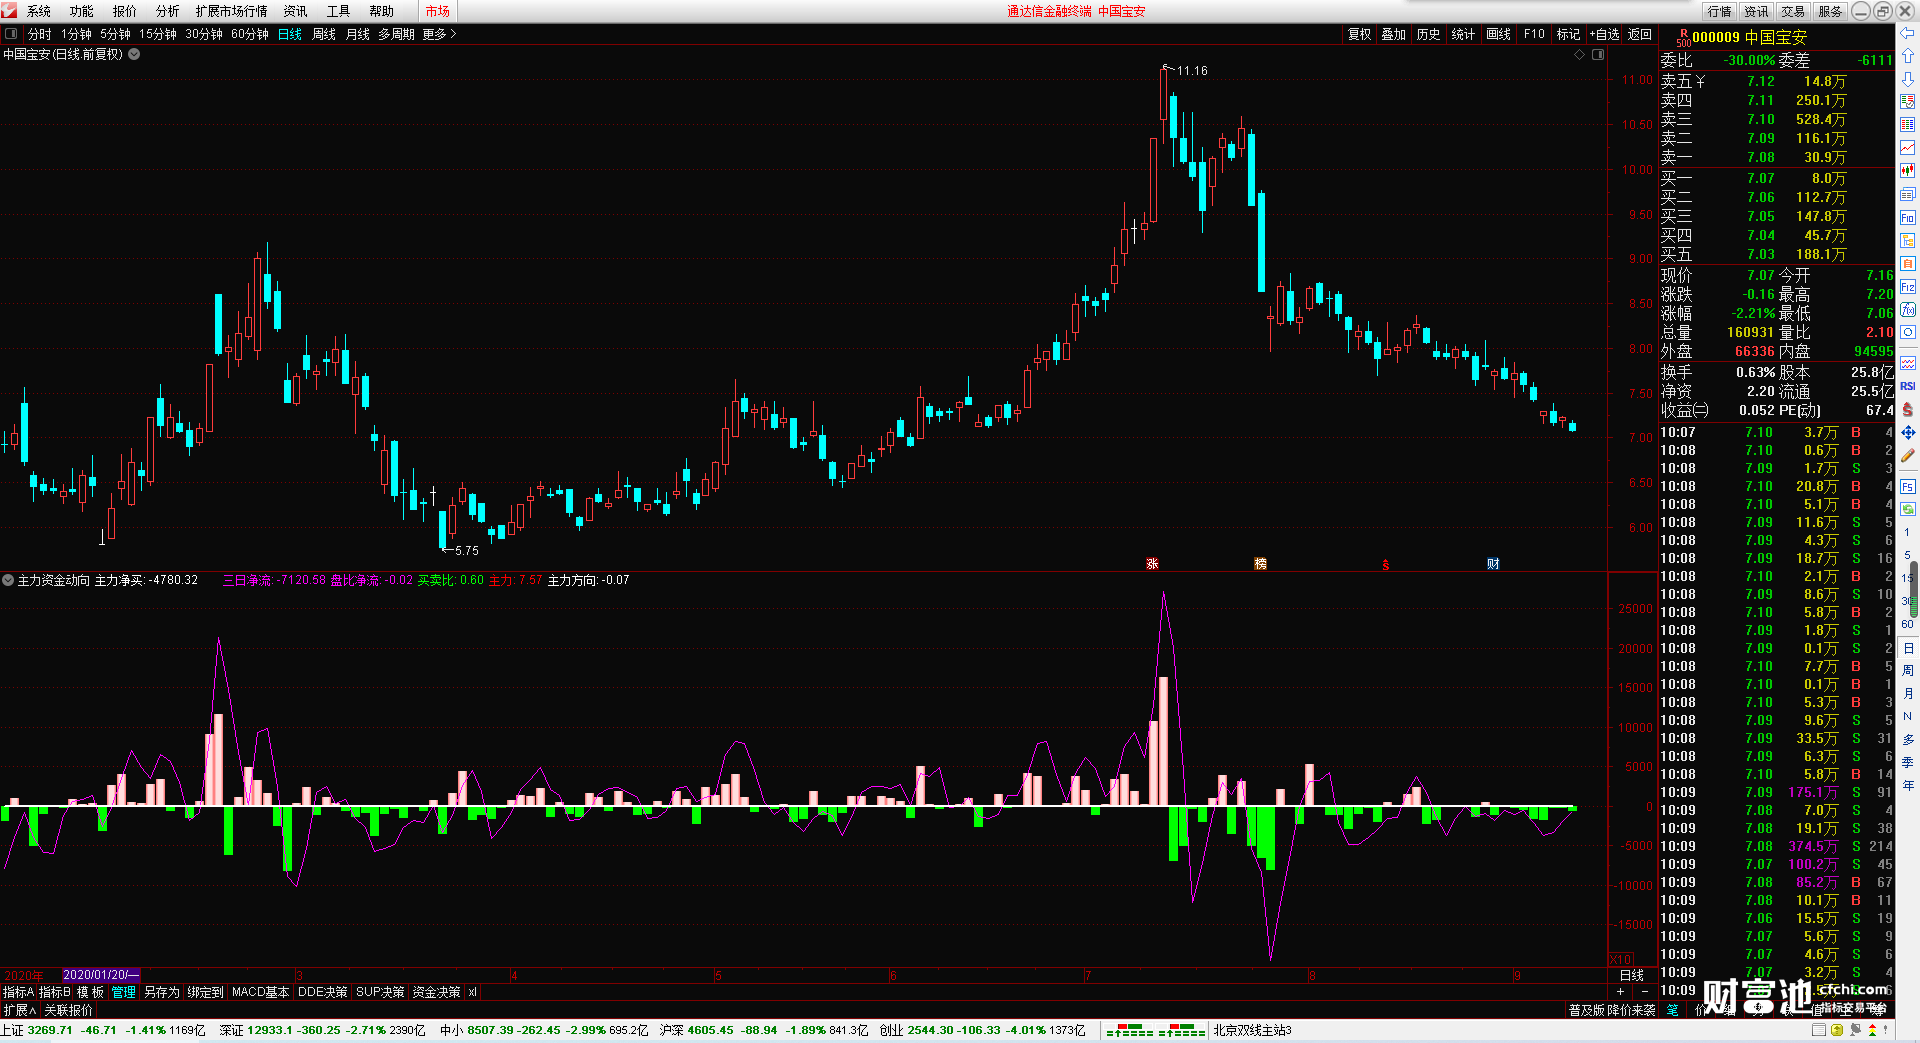
Task: Click the f(x) formula icon in sidebar
Action: pyautogui.click(x=1907, y=310)
